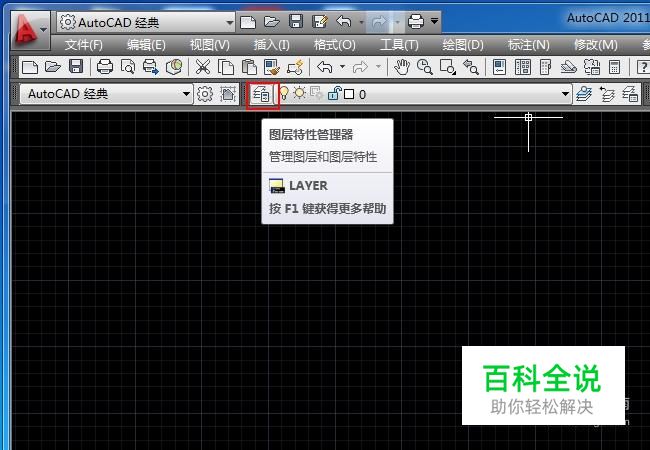Open the 文件(F) menu
Screen dimensions: 650x450
pos(83,45)
